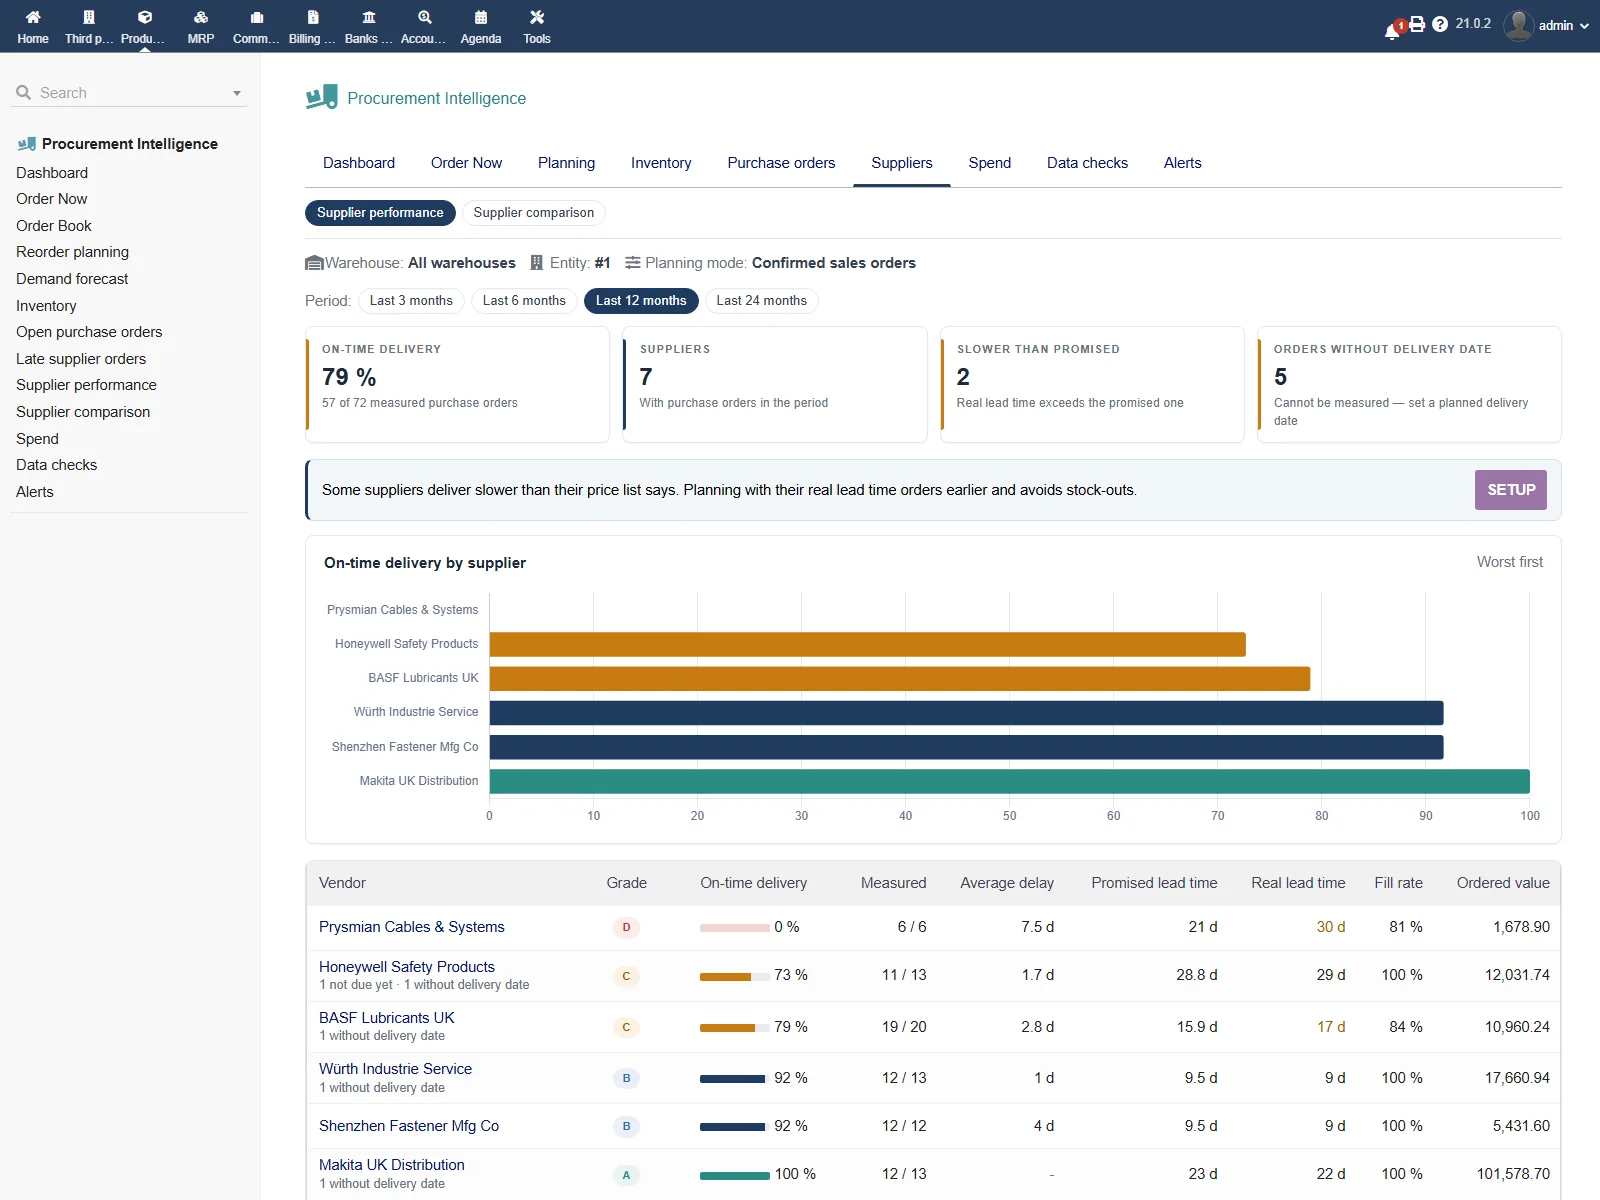Open Honeywell Safety Products vendor link
The image size is (1600, 1200).
coord(407,967)
